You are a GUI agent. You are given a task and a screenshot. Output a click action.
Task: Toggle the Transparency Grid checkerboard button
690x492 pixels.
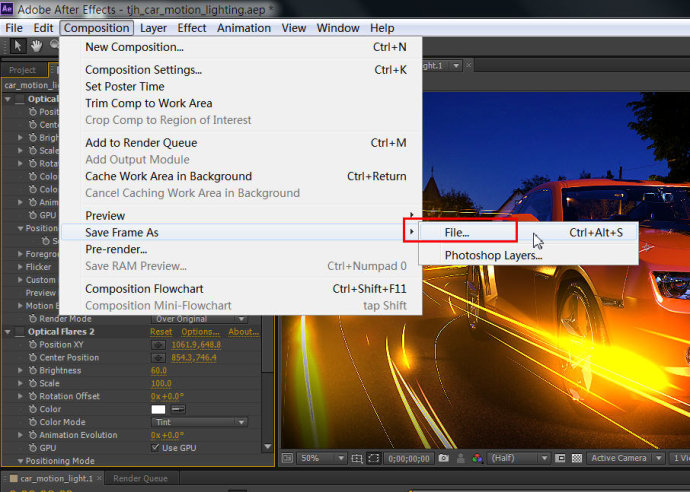pyautogui.click(x=576, y=459)
